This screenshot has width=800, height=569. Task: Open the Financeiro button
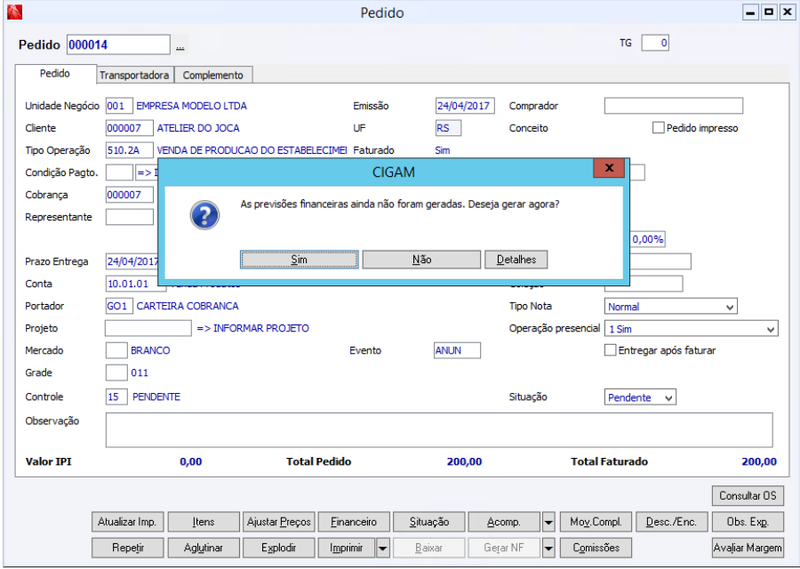tap(354, 522)
